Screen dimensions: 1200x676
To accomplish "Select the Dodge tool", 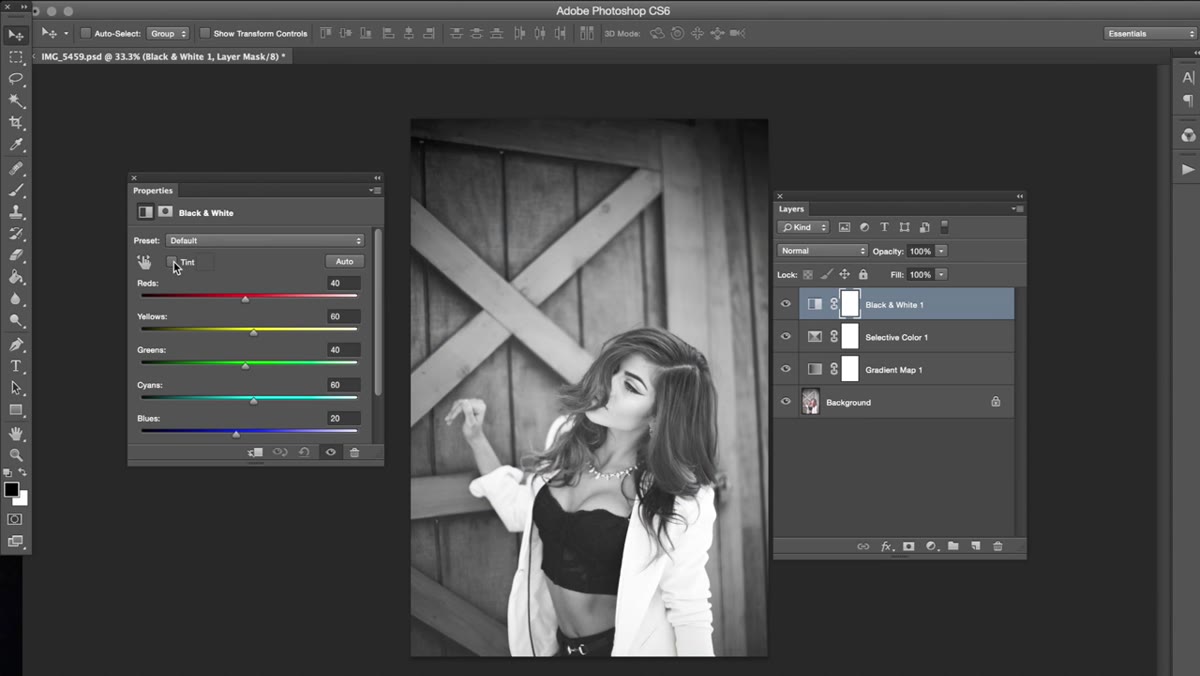I will [x=16, y=321].
